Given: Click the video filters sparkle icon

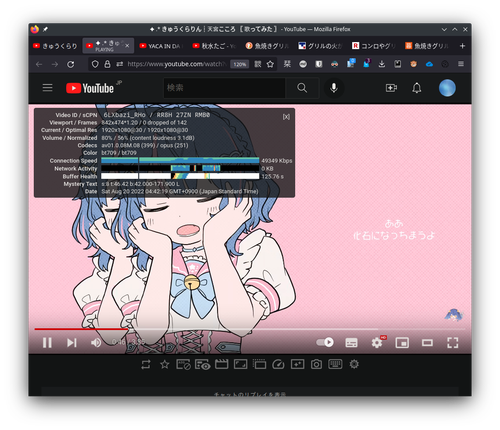Looking at the screenshot, I should 297,364.
